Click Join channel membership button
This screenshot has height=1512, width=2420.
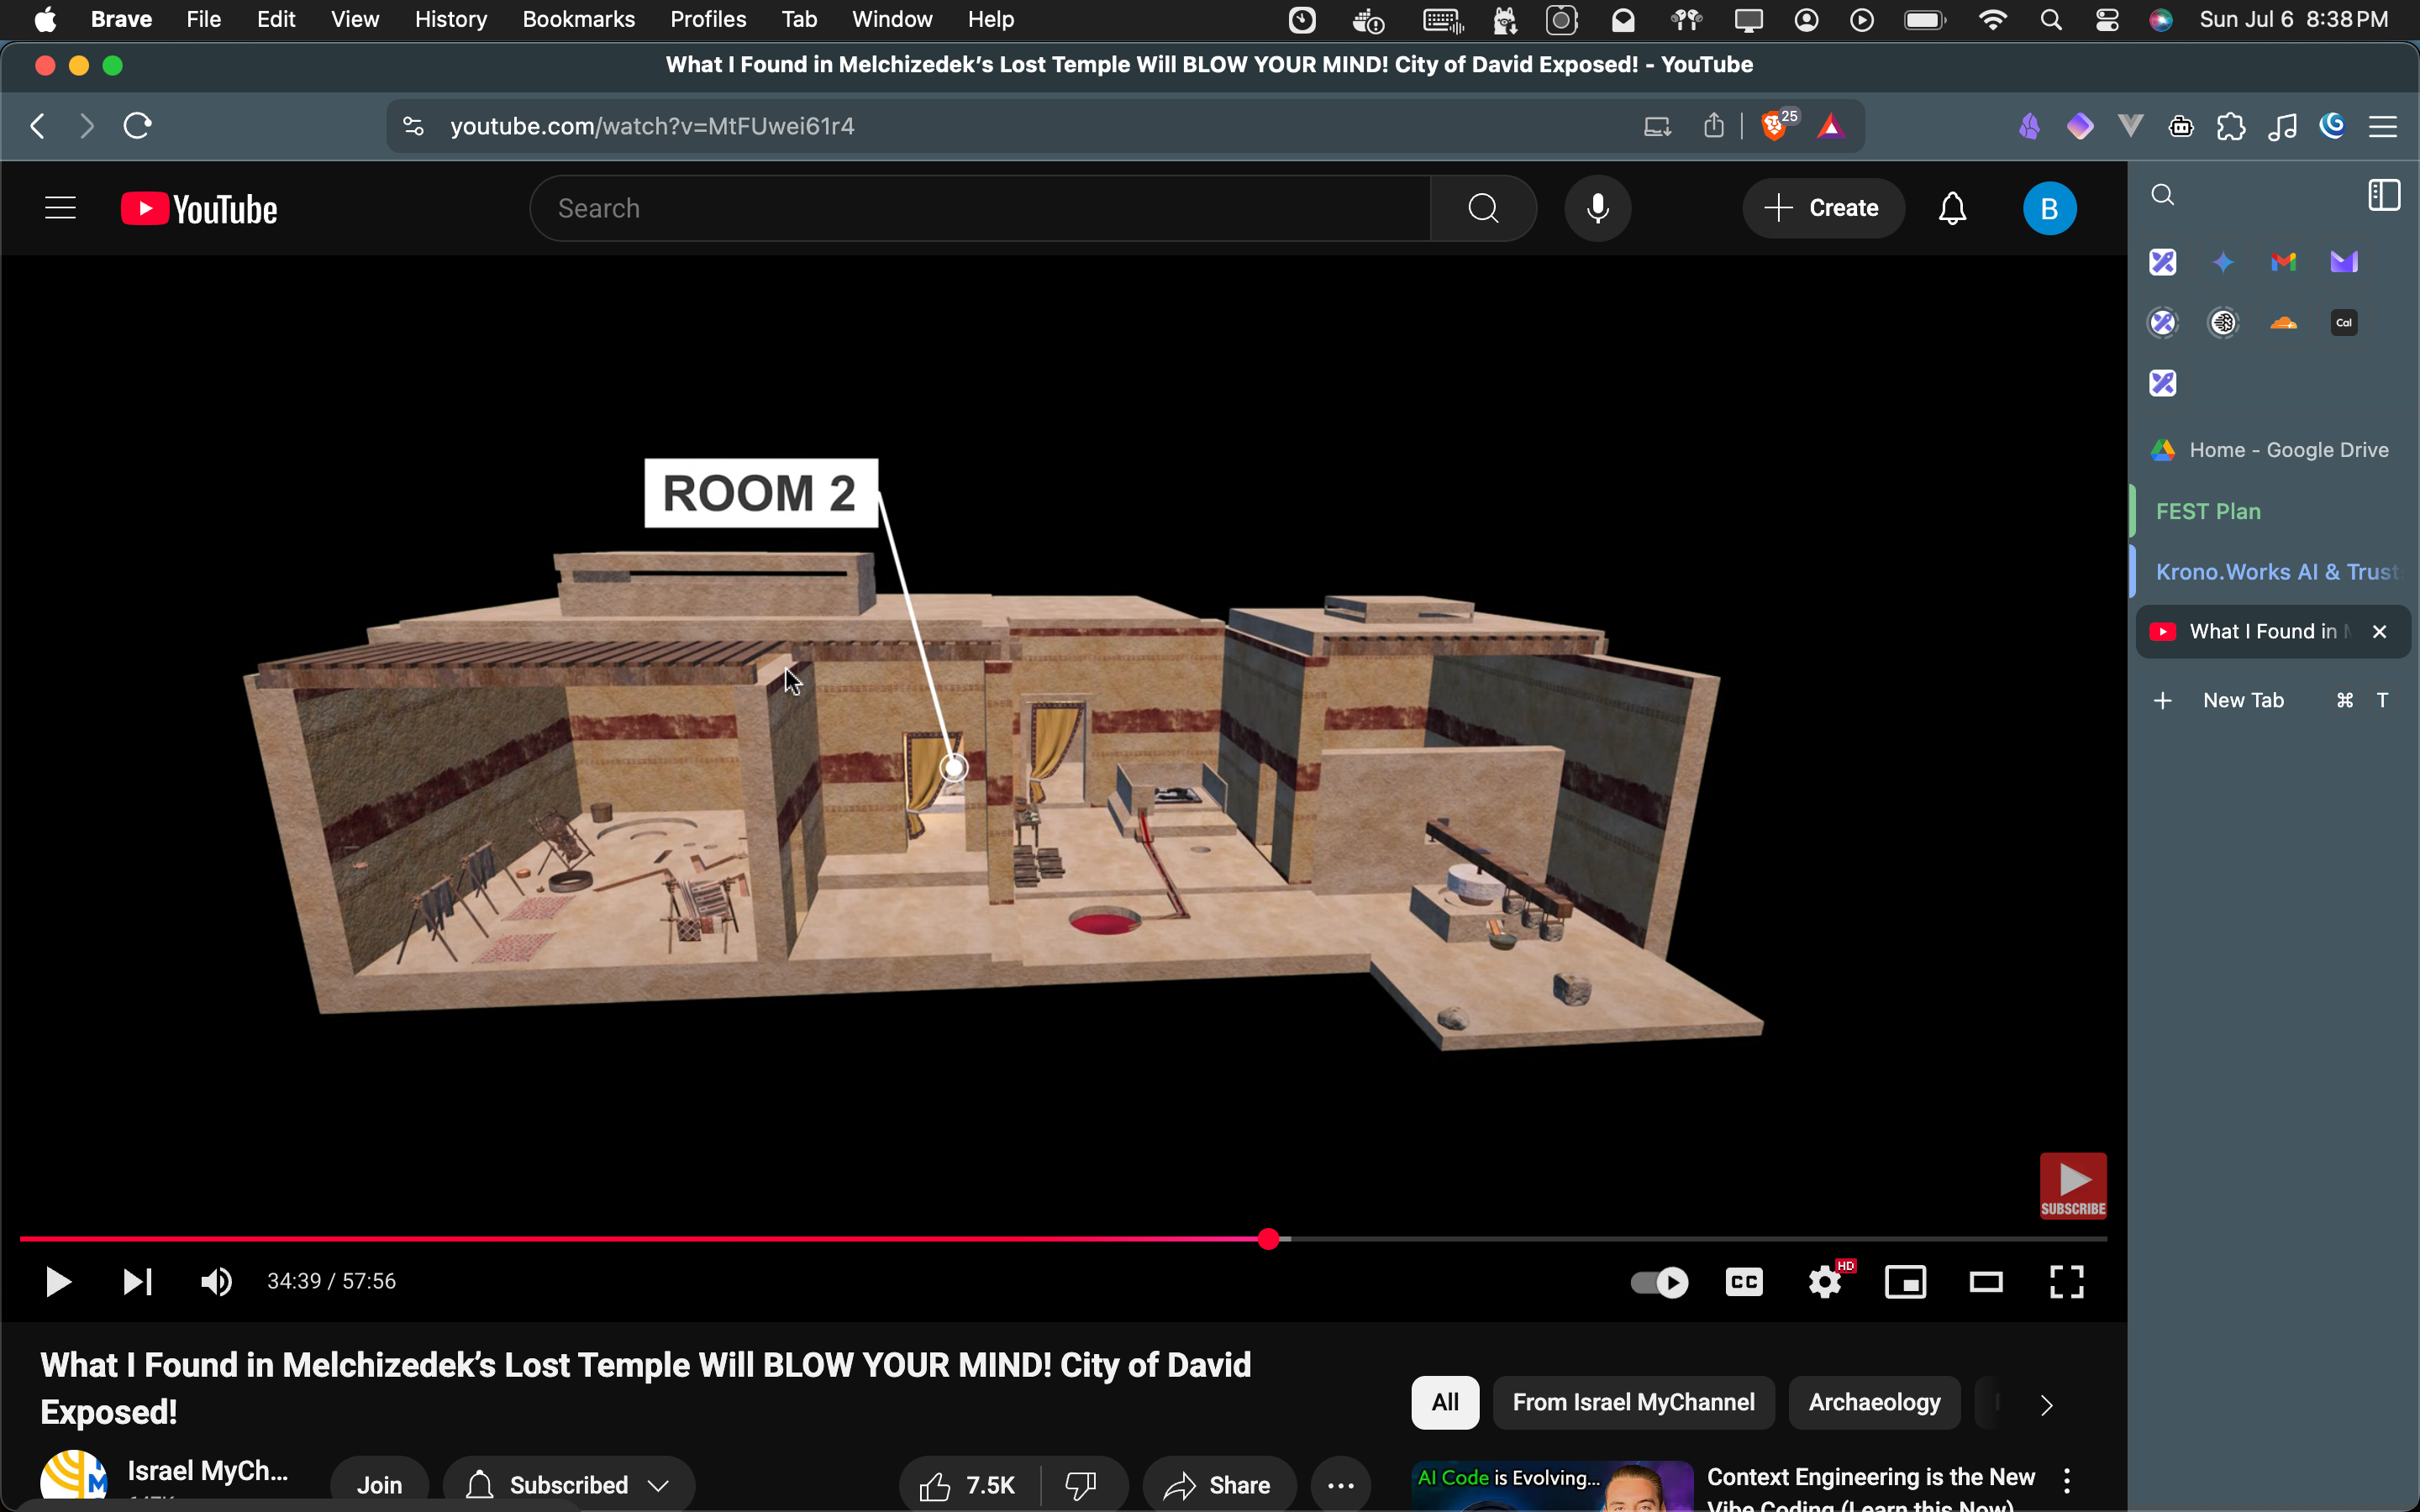(379, 1485)
